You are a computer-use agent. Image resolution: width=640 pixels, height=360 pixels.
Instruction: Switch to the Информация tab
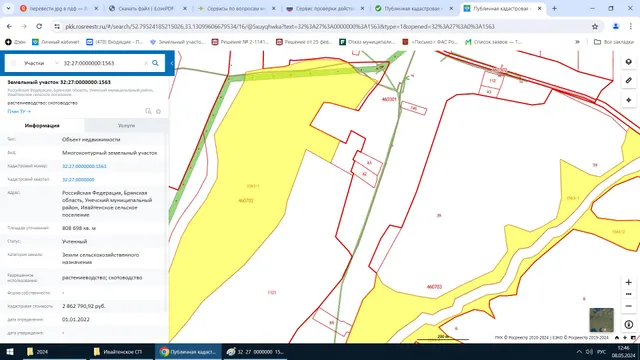[42, 125]
